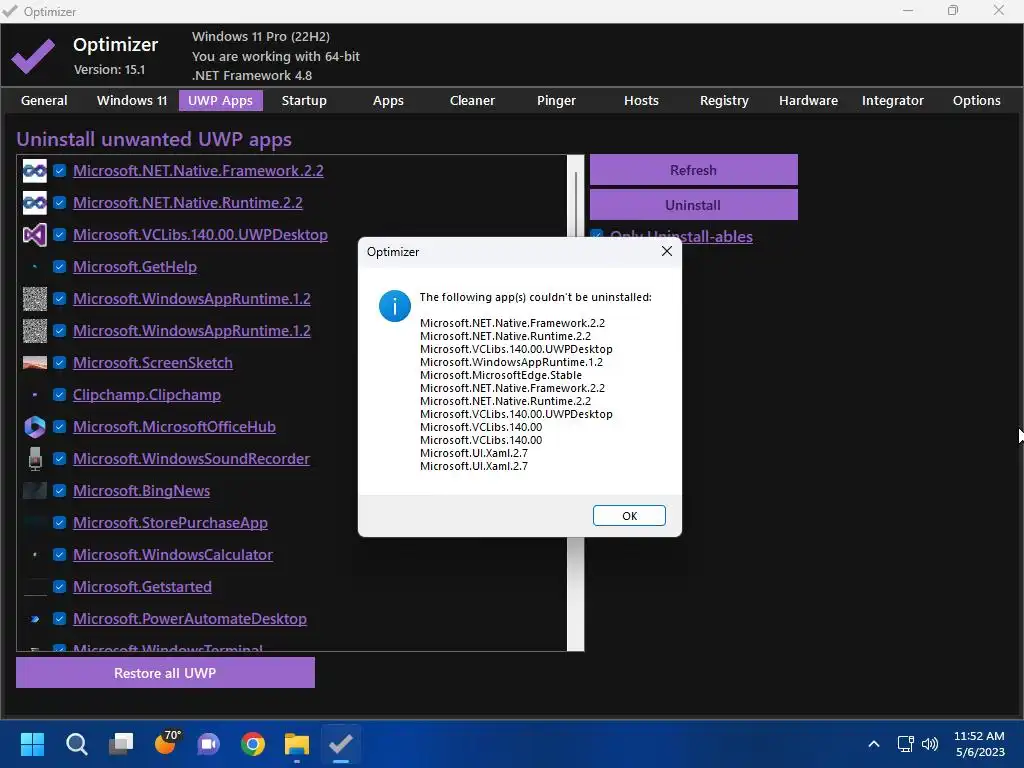This screenshot has width=1024, height=768.
Task: Switch to the Windows 11 tab
Action: (x=132, y=101)
